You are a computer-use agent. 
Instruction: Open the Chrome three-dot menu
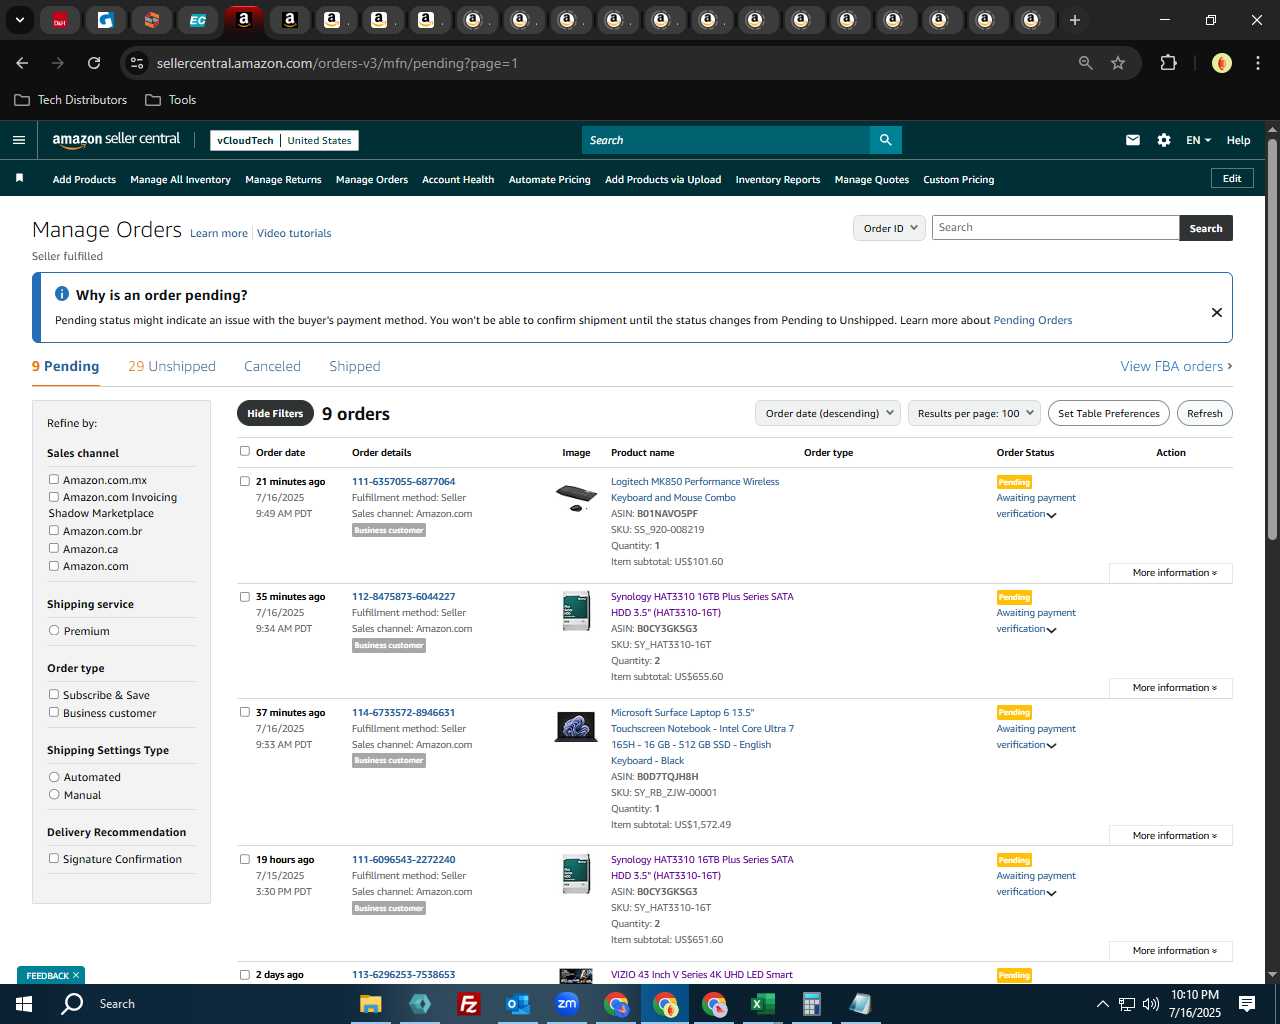[1256, 63]
